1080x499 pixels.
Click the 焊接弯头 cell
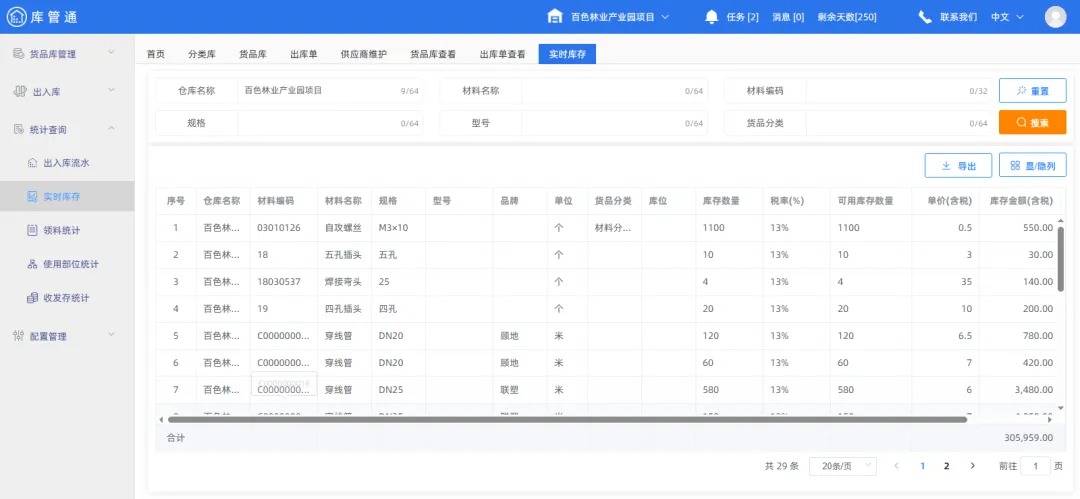tap(344, 281)
